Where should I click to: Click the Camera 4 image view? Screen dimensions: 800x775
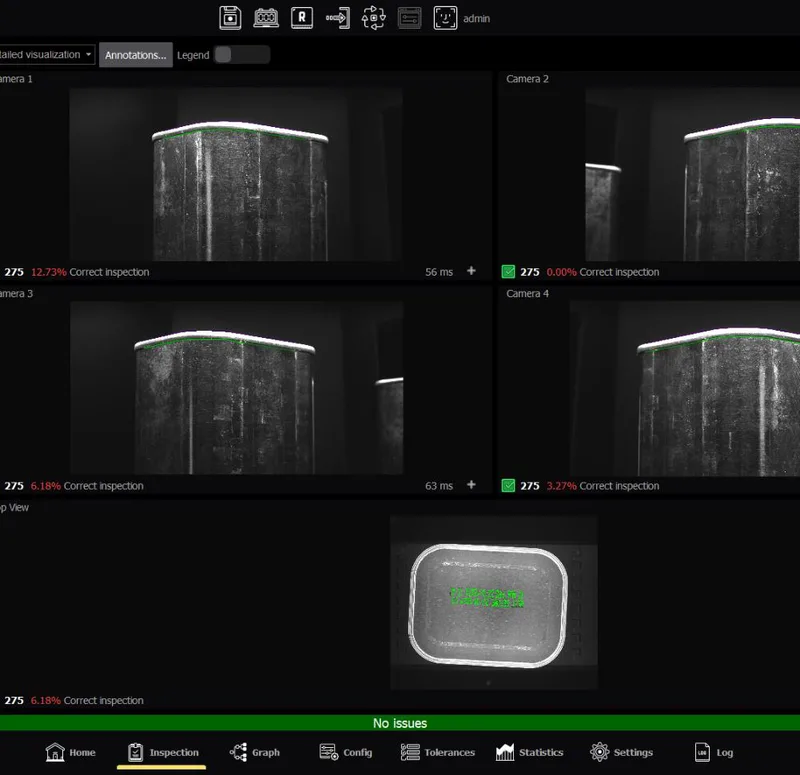[x=685, y=389]
